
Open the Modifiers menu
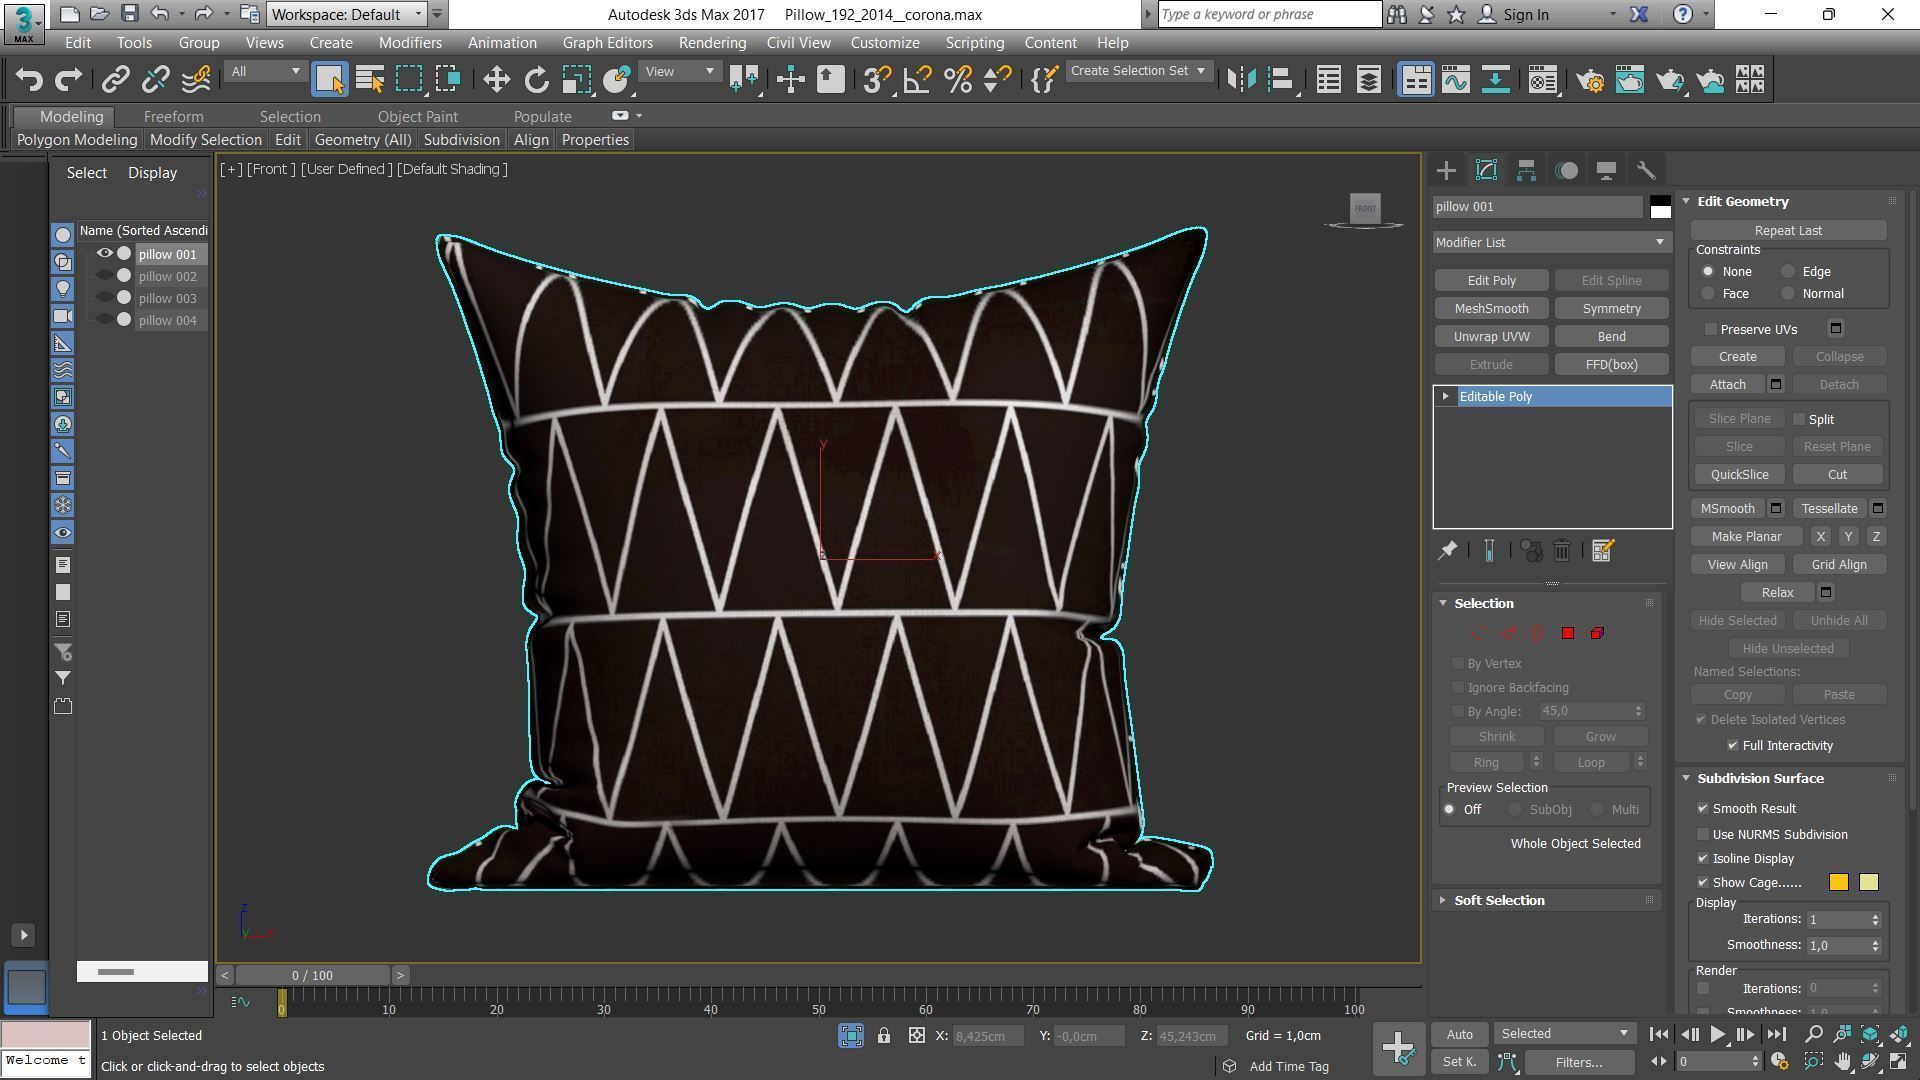pyautogui.click(x=410, y=43)
